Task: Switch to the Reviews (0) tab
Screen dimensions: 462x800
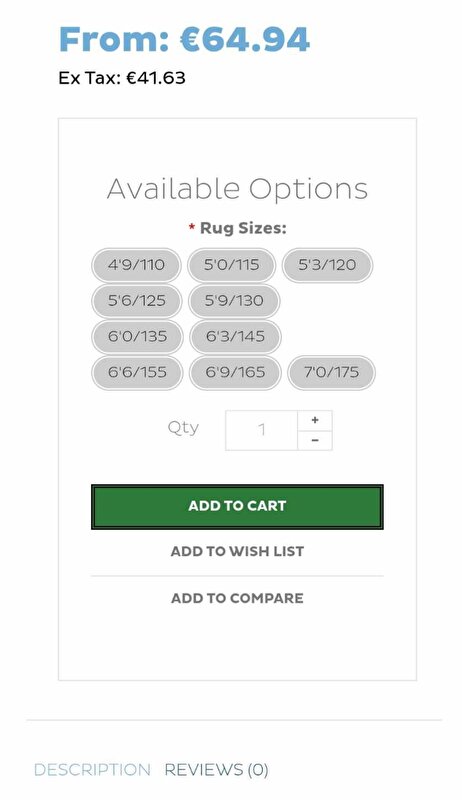Action: click(216, 769)
